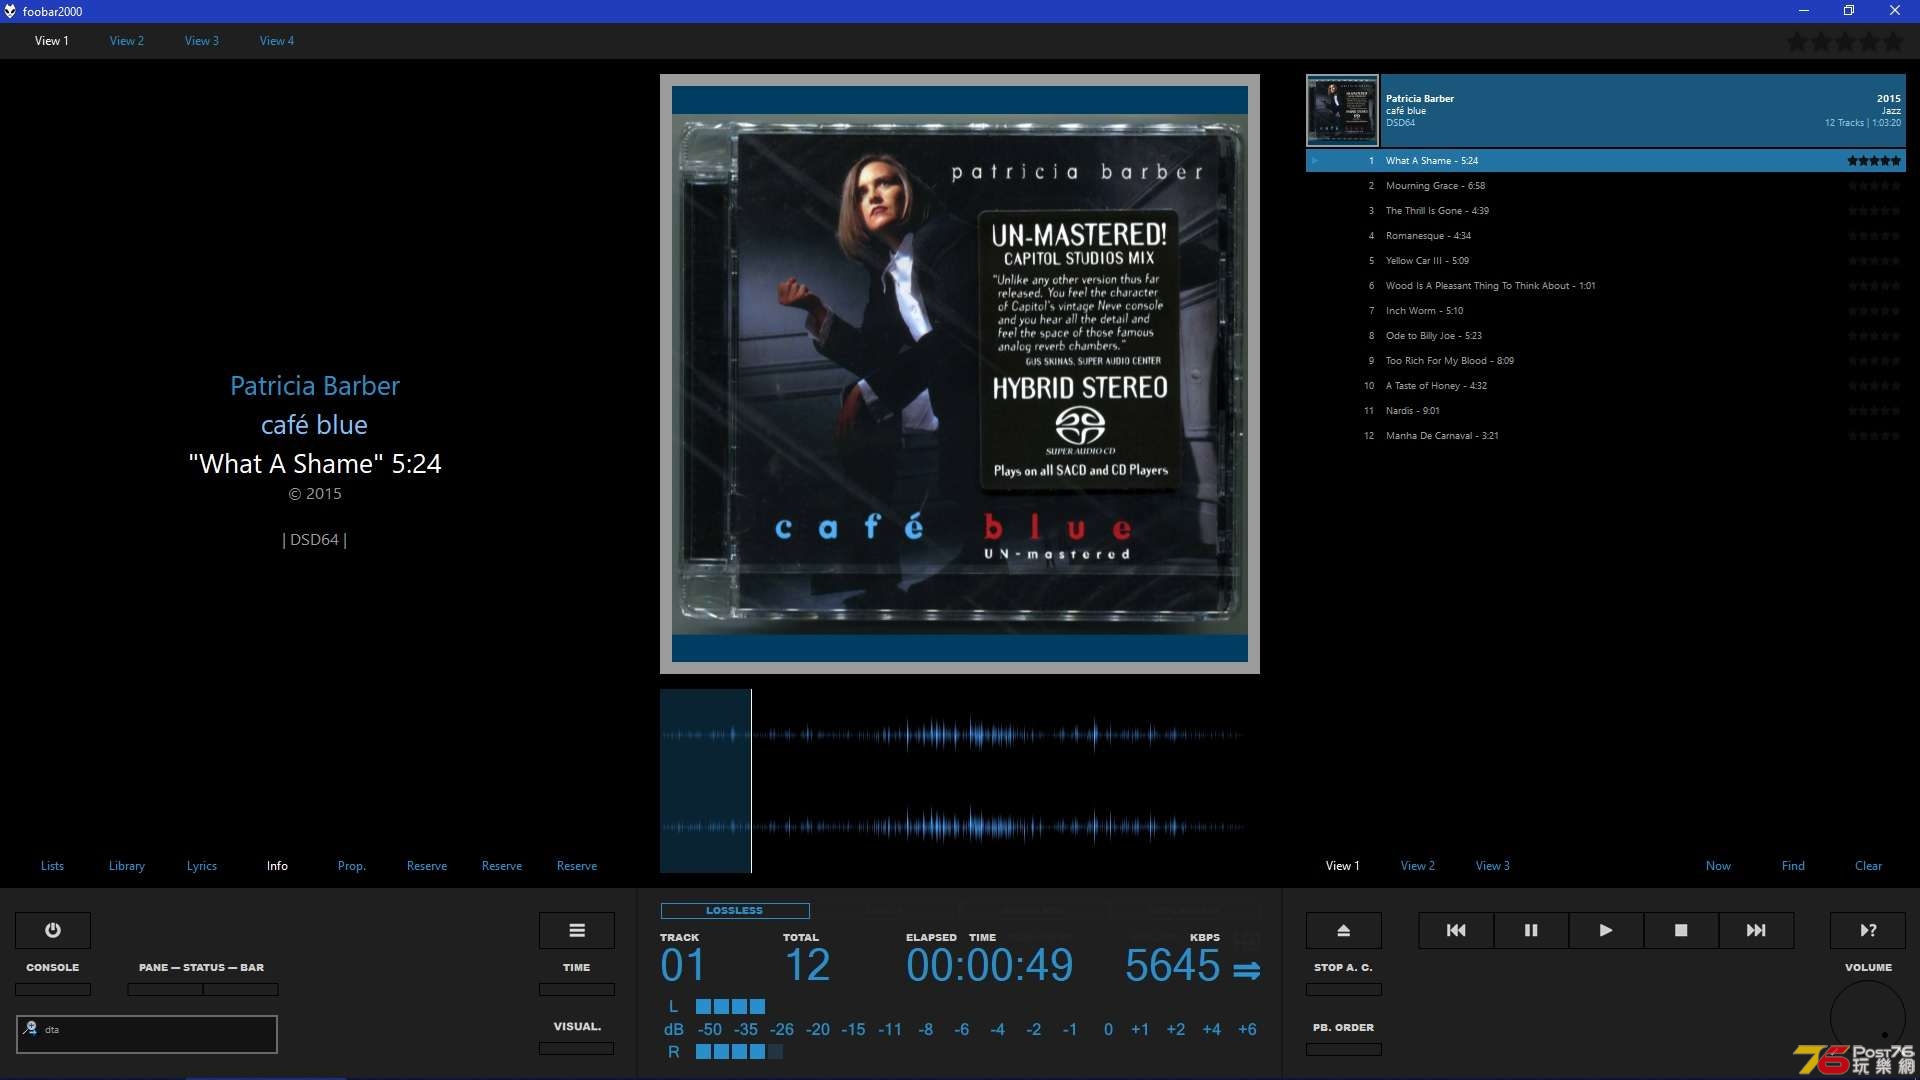Click the Clear link under the playlist
The height and width of the screenshot is (1080, 1920).
(1868, 866)
